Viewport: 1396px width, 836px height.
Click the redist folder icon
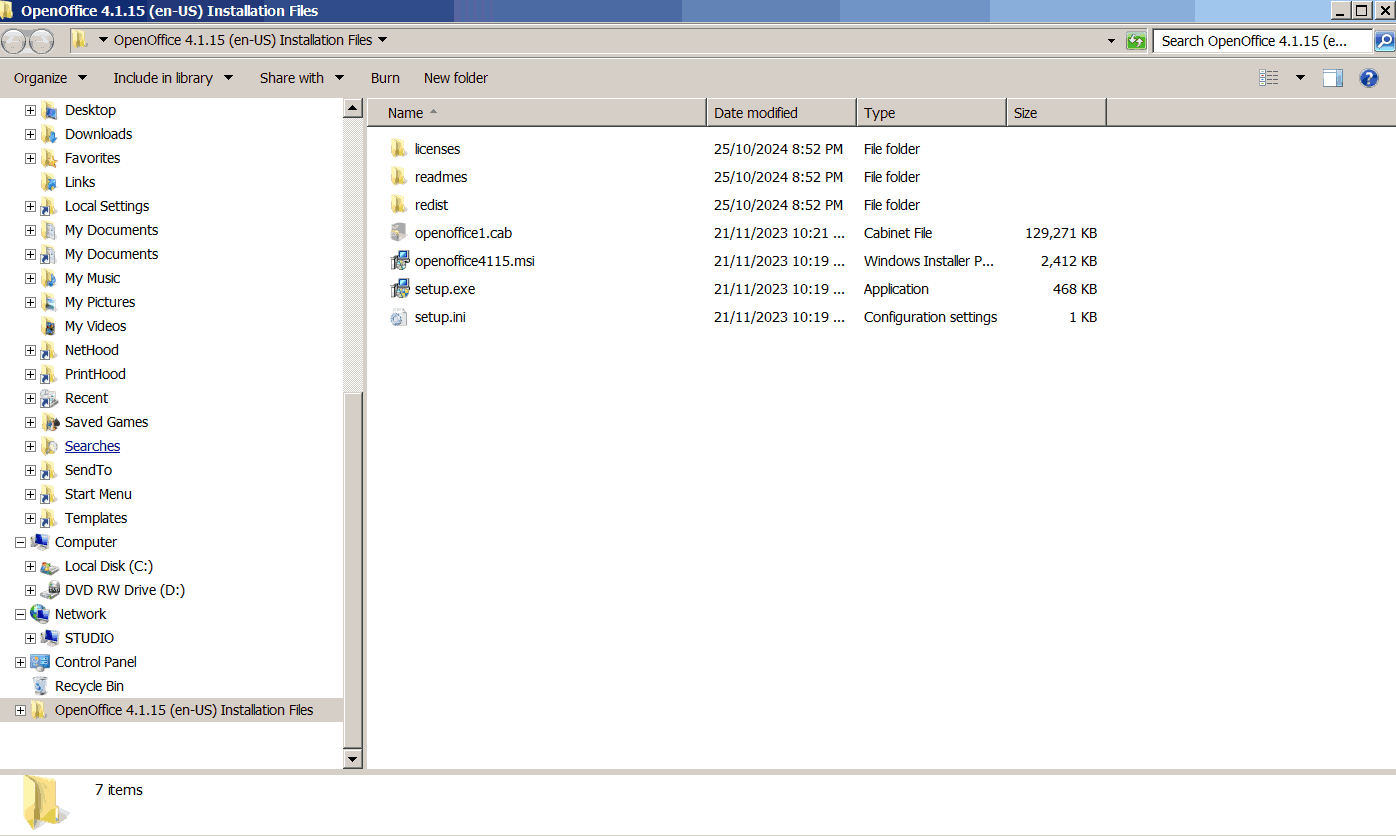click(399, 205)
